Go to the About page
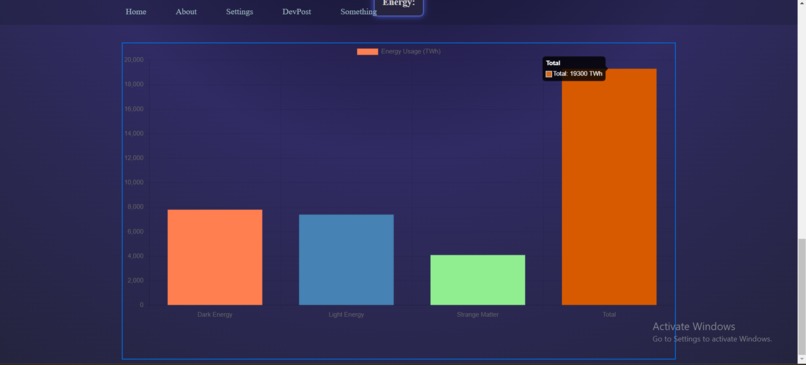Viewport: 806px width, 365px height. coord(186,12)
